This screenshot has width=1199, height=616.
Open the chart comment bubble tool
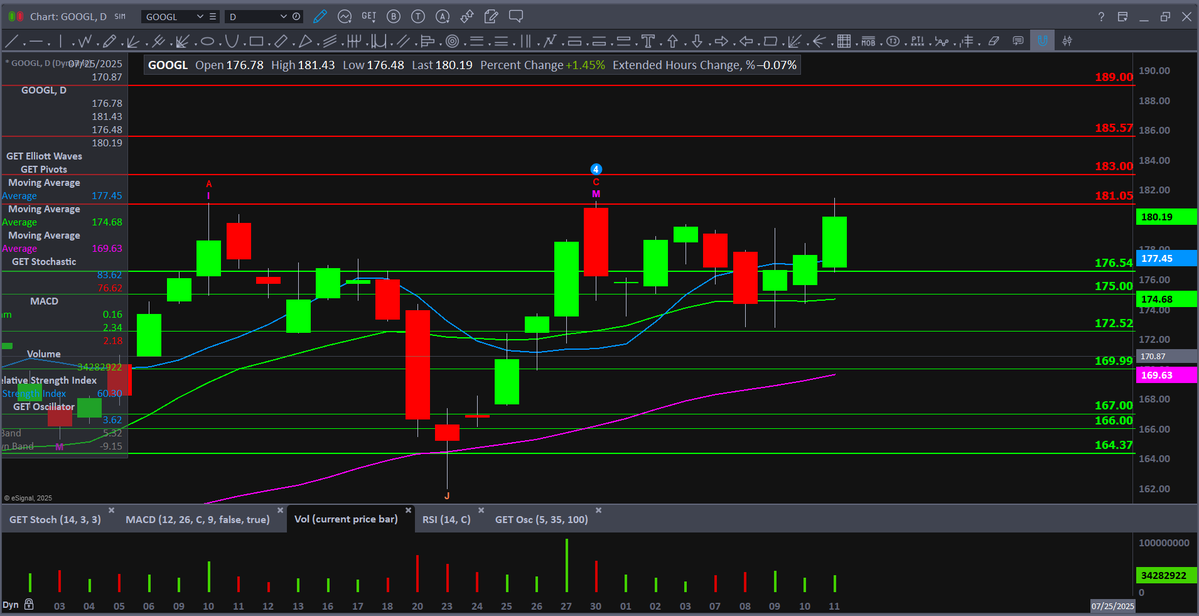point(1018,41)
